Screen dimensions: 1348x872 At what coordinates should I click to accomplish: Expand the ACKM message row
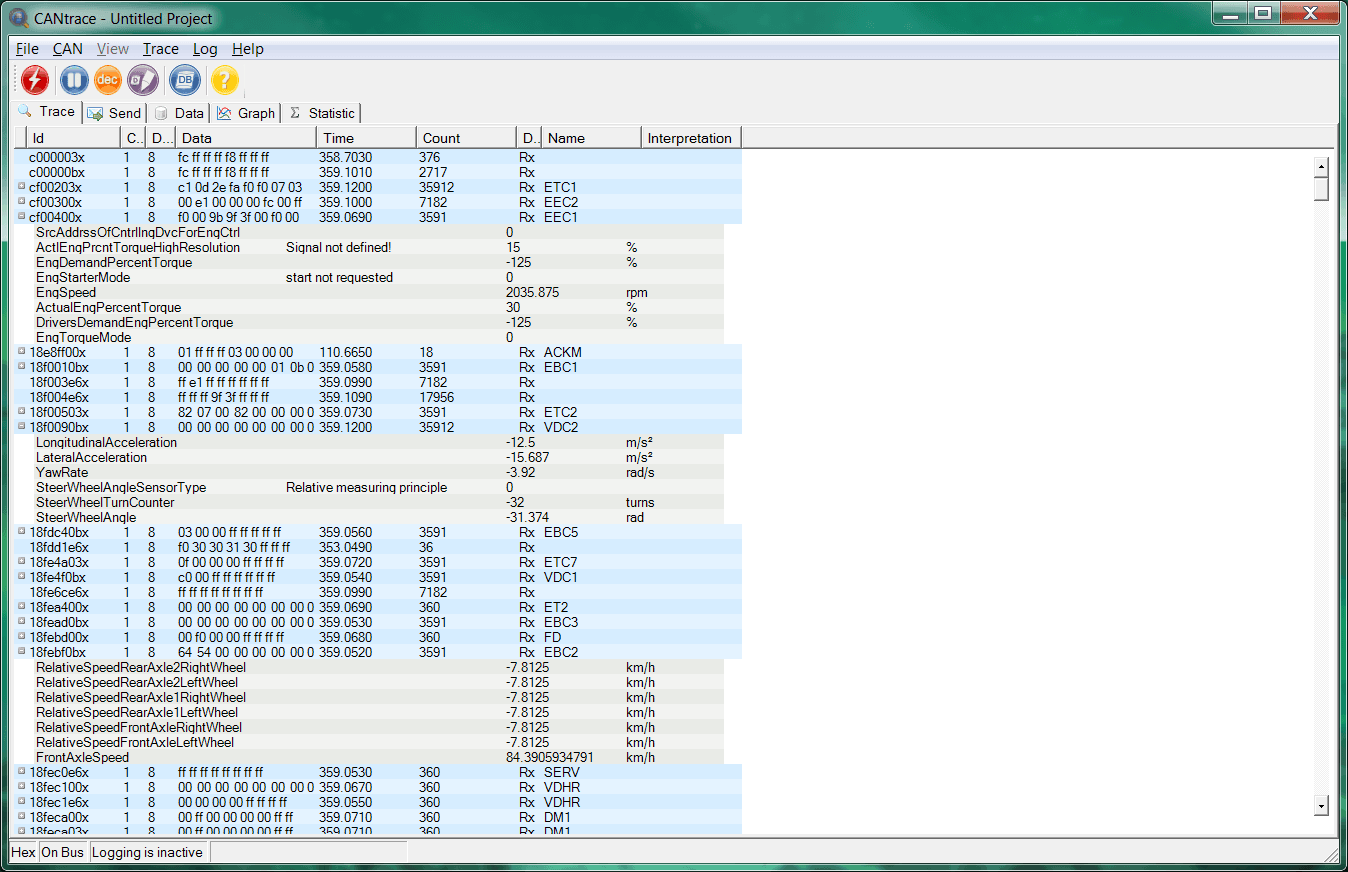tap(22, 352)
